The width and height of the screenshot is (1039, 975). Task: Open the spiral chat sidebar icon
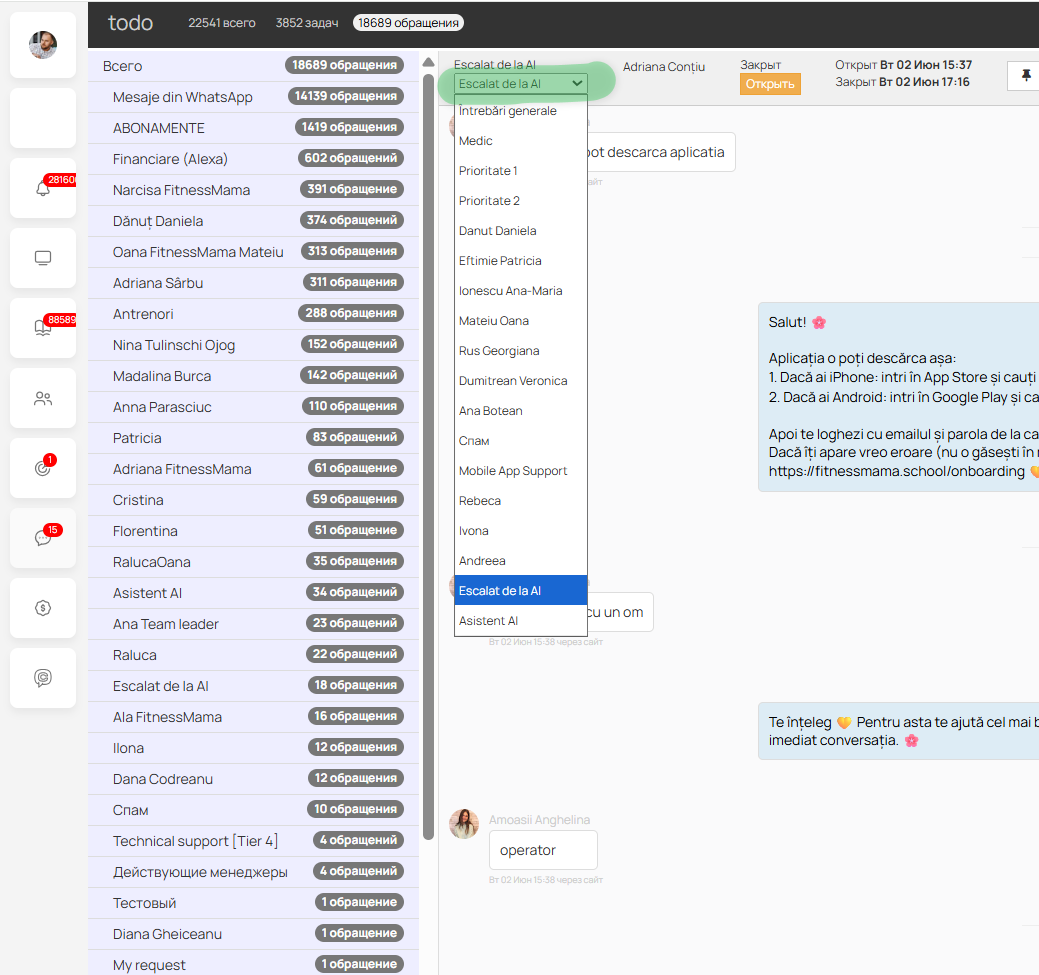tap(43, 677)
